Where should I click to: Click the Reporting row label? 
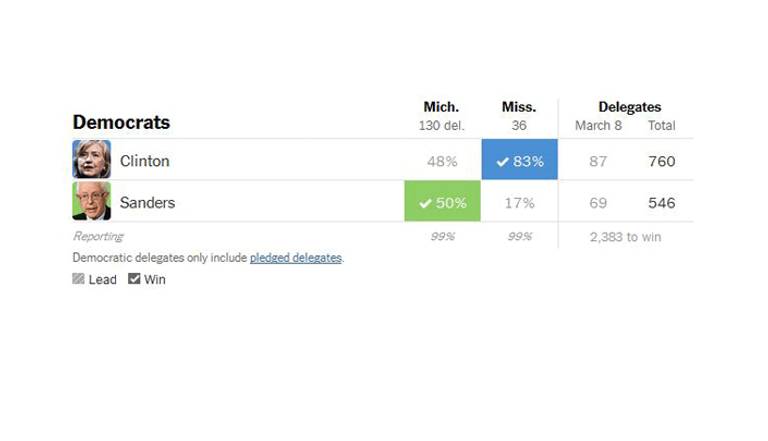98,237
